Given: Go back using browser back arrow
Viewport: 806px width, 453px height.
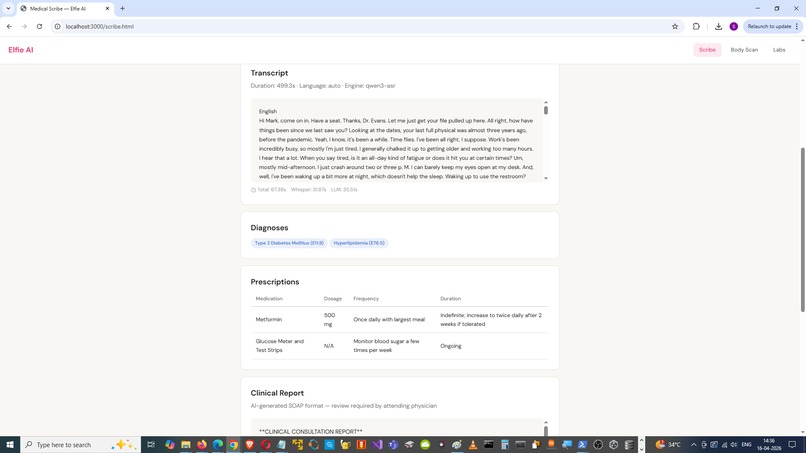Looking at the screenshot, I should pyautogui.click(x=9, y=26).
